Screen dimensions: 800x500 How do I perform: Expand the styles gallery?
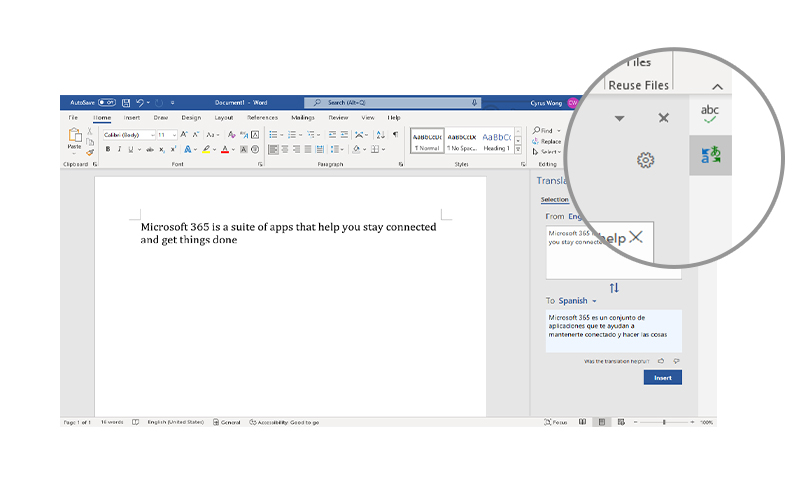[518, 149]
